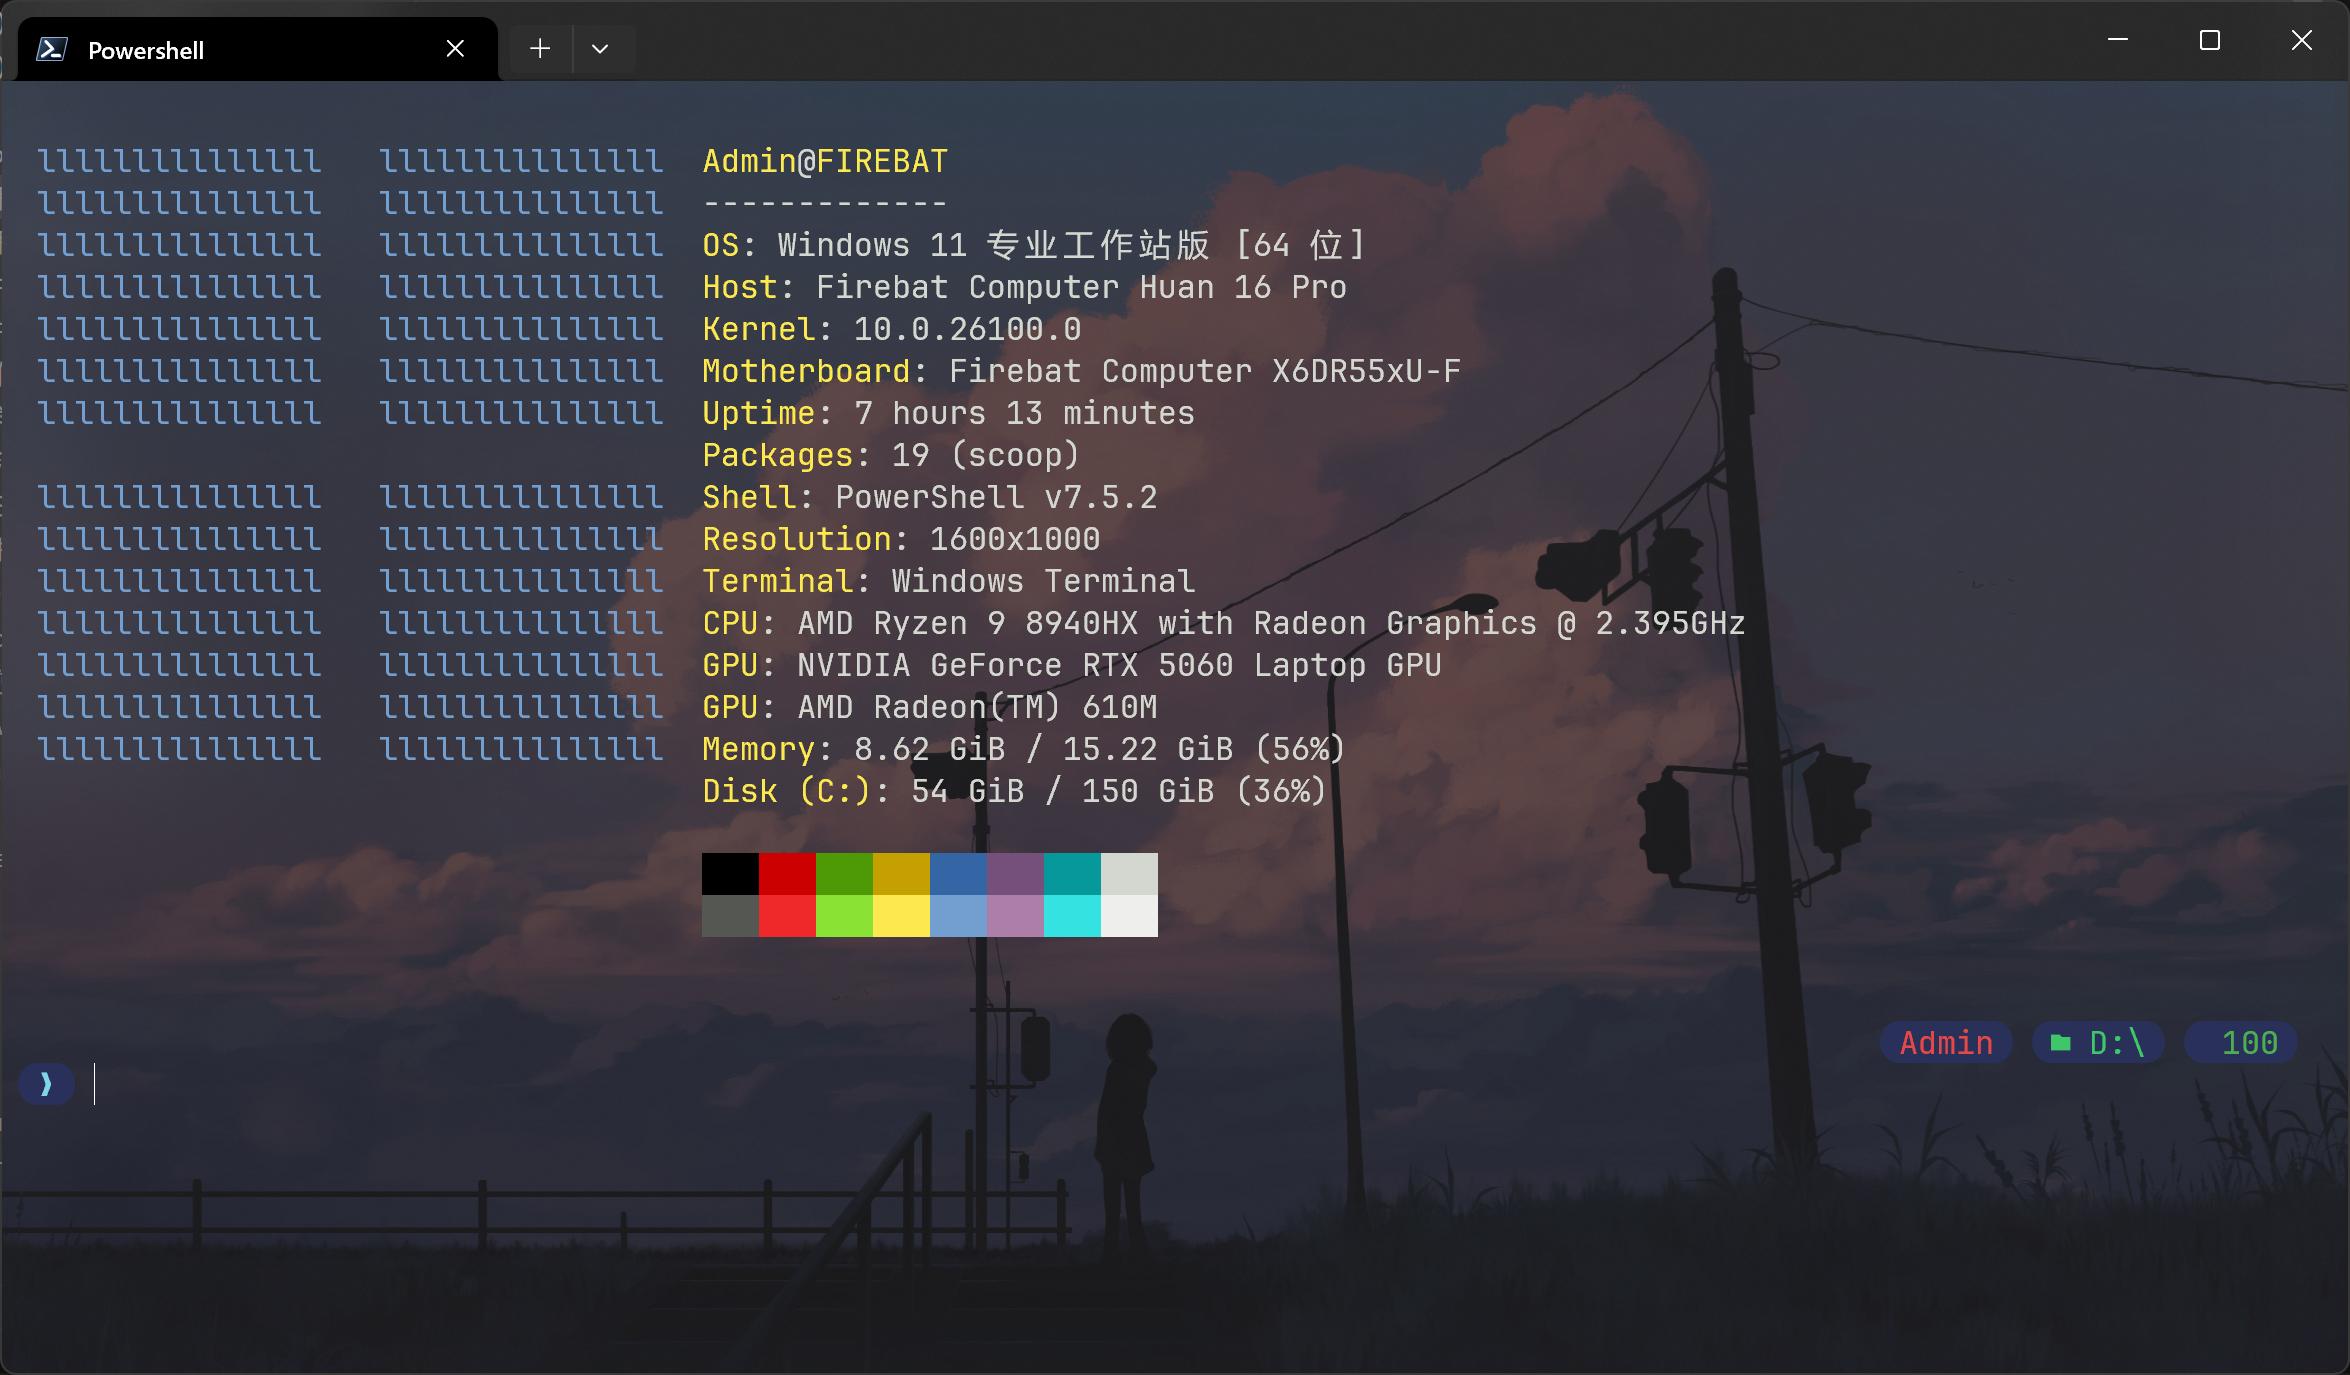Screen dimensions: 2350x1375
Task: Click the Admin prompt segment
Action: coord(1946,1043)
